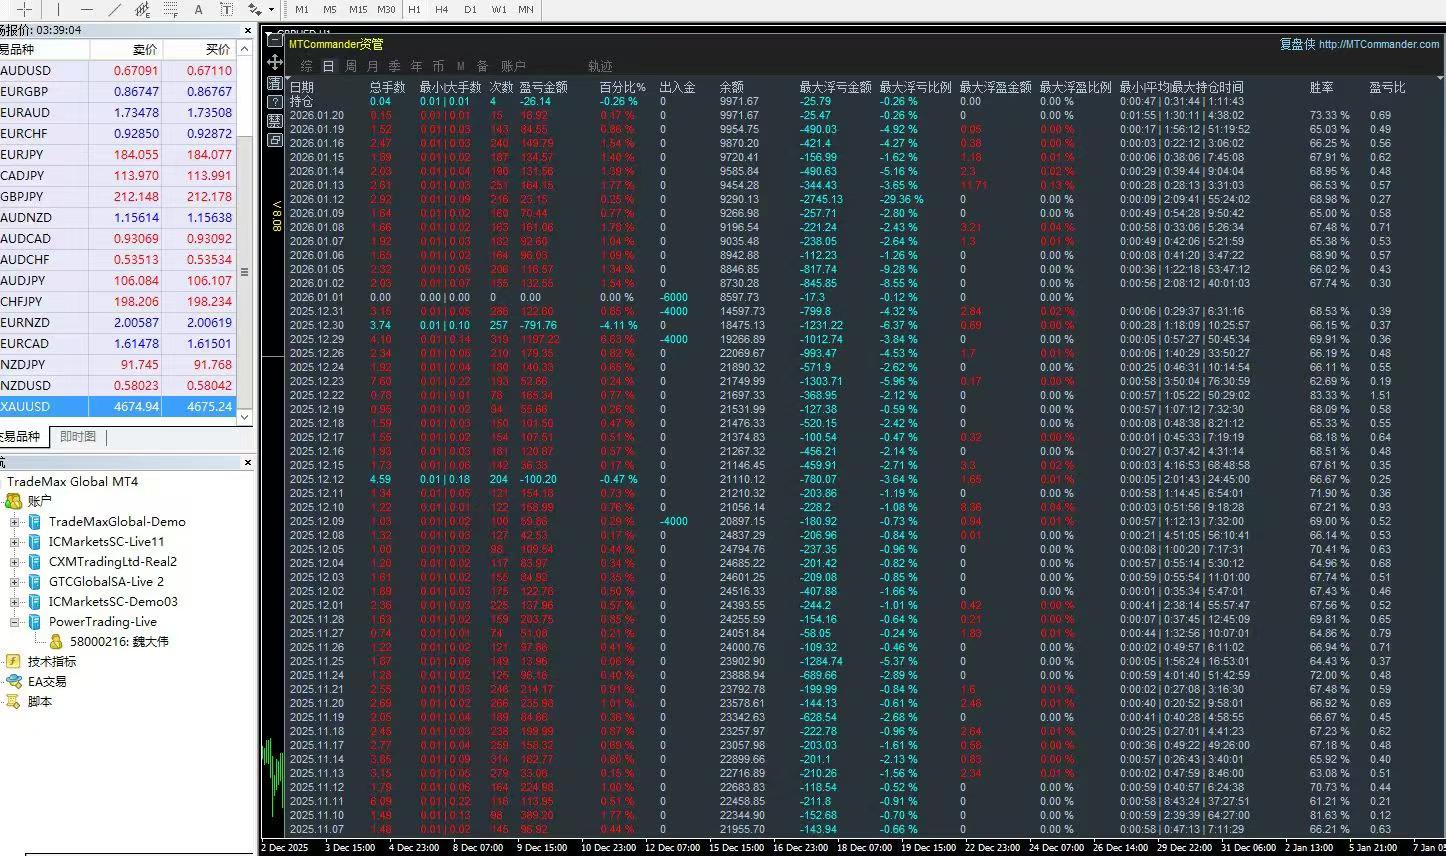Click the GTCGlobalSA-Live 2 server icon

(x=35, y=582)
